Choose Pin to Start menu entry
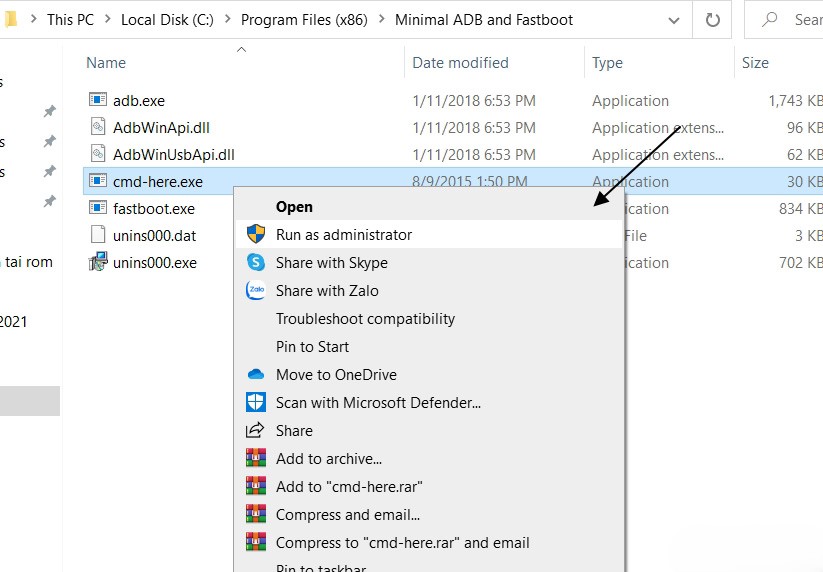This screenshot has width=823, height=572. (312, 347)
